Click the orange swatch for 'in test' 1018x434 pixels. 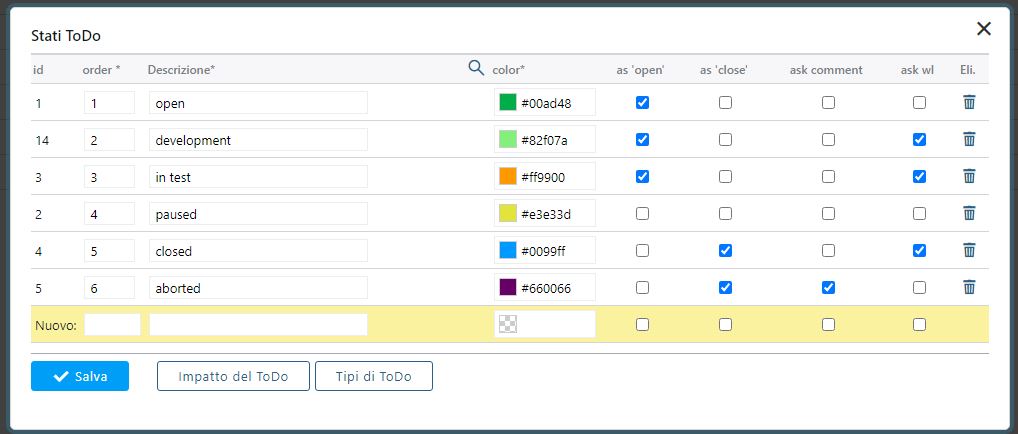click(508, 176)
